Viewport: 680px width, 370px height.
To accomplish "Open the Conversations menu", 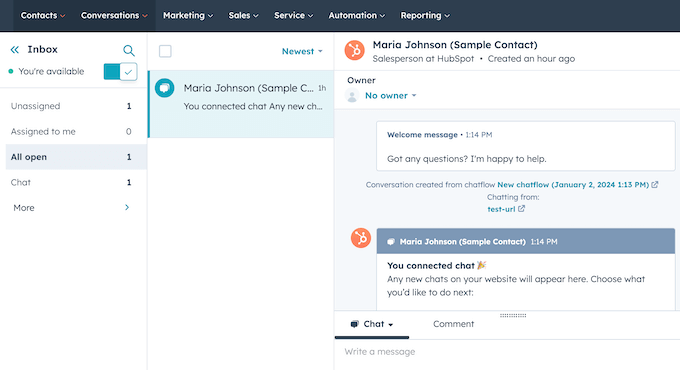I will [x=114, y=15].
